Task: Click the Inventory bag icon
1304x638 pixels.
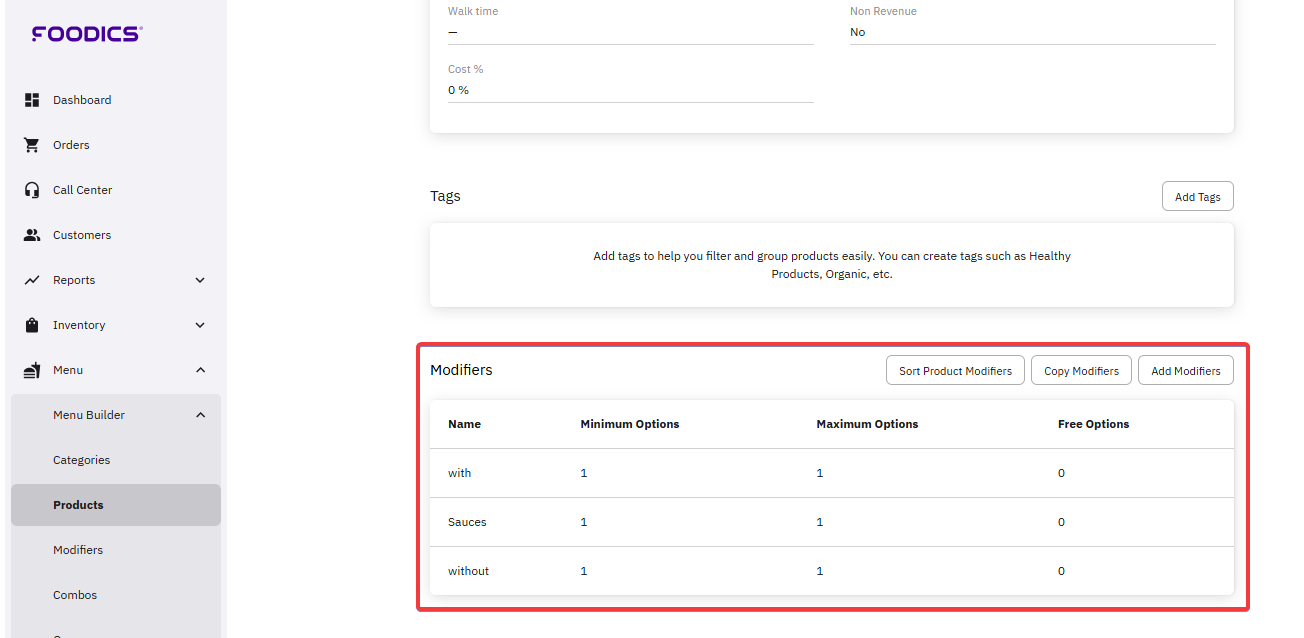Action: tap(32, 325)
